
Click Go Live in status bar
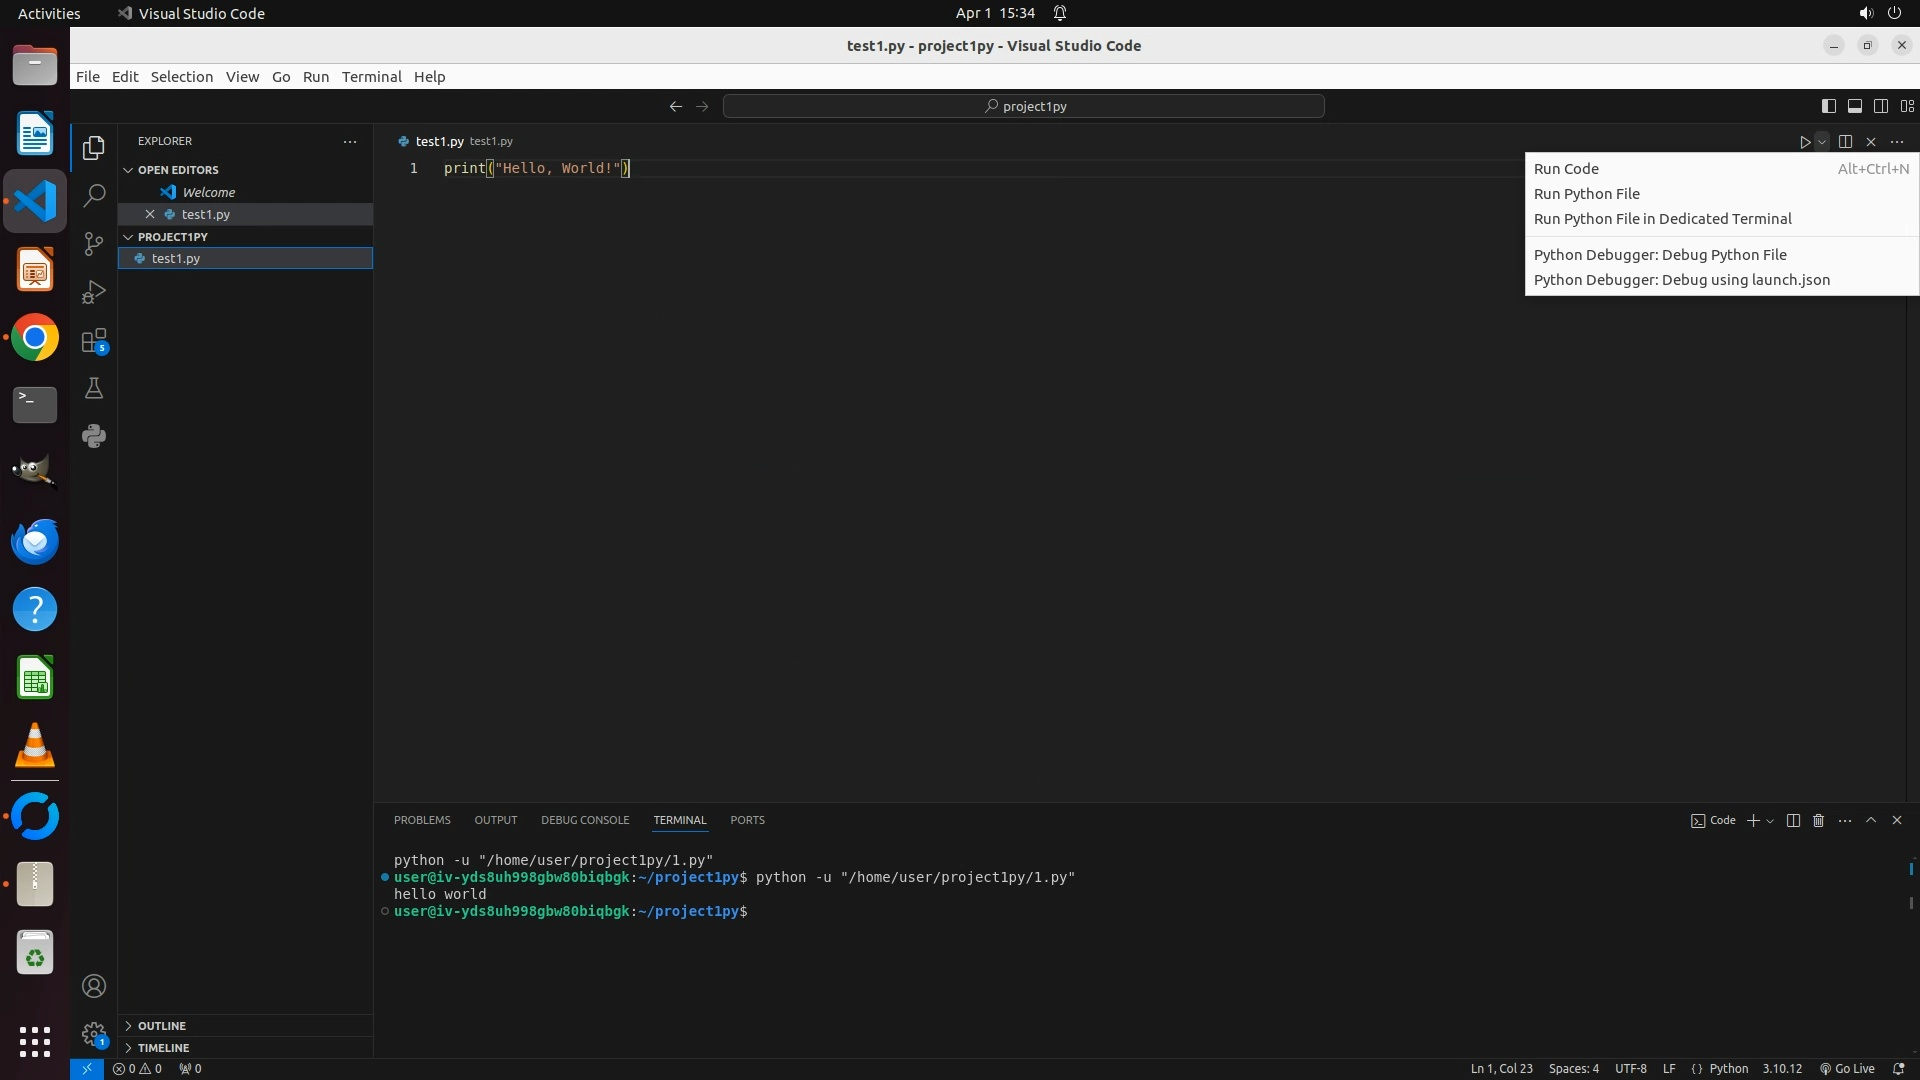(x=1847, y=1069)
